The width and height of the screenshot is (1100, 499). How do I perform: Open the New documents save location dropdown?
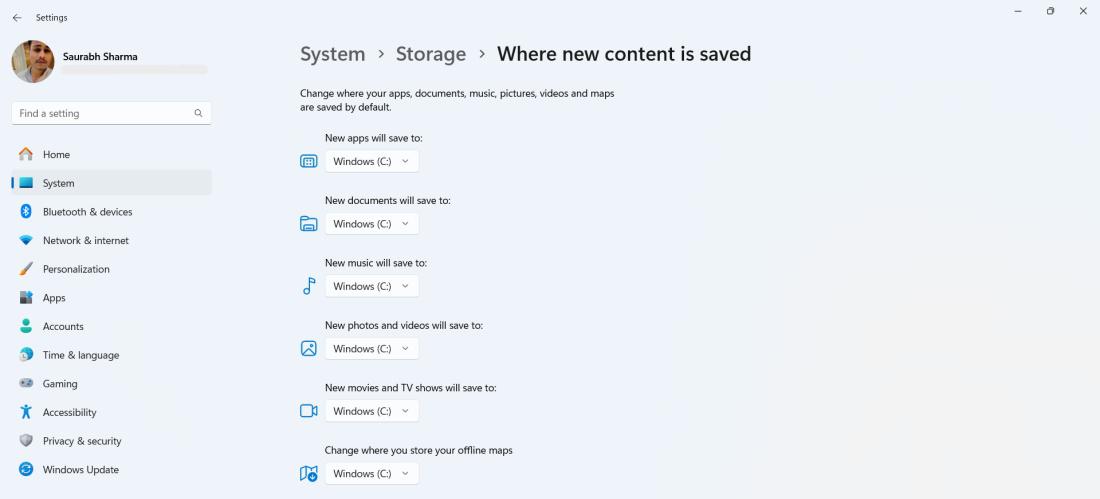point(372,224)
